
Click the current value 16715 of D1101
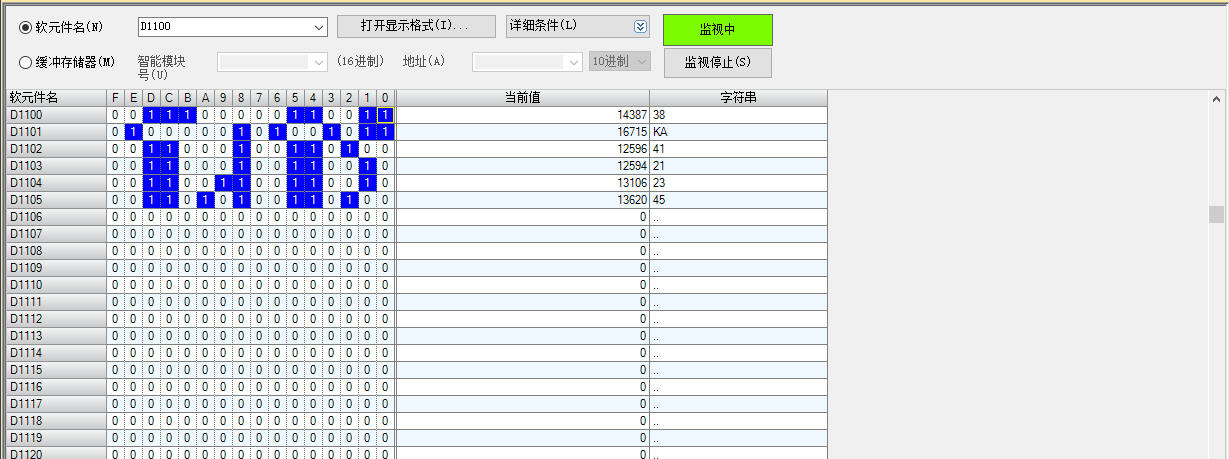coord(630,132)
